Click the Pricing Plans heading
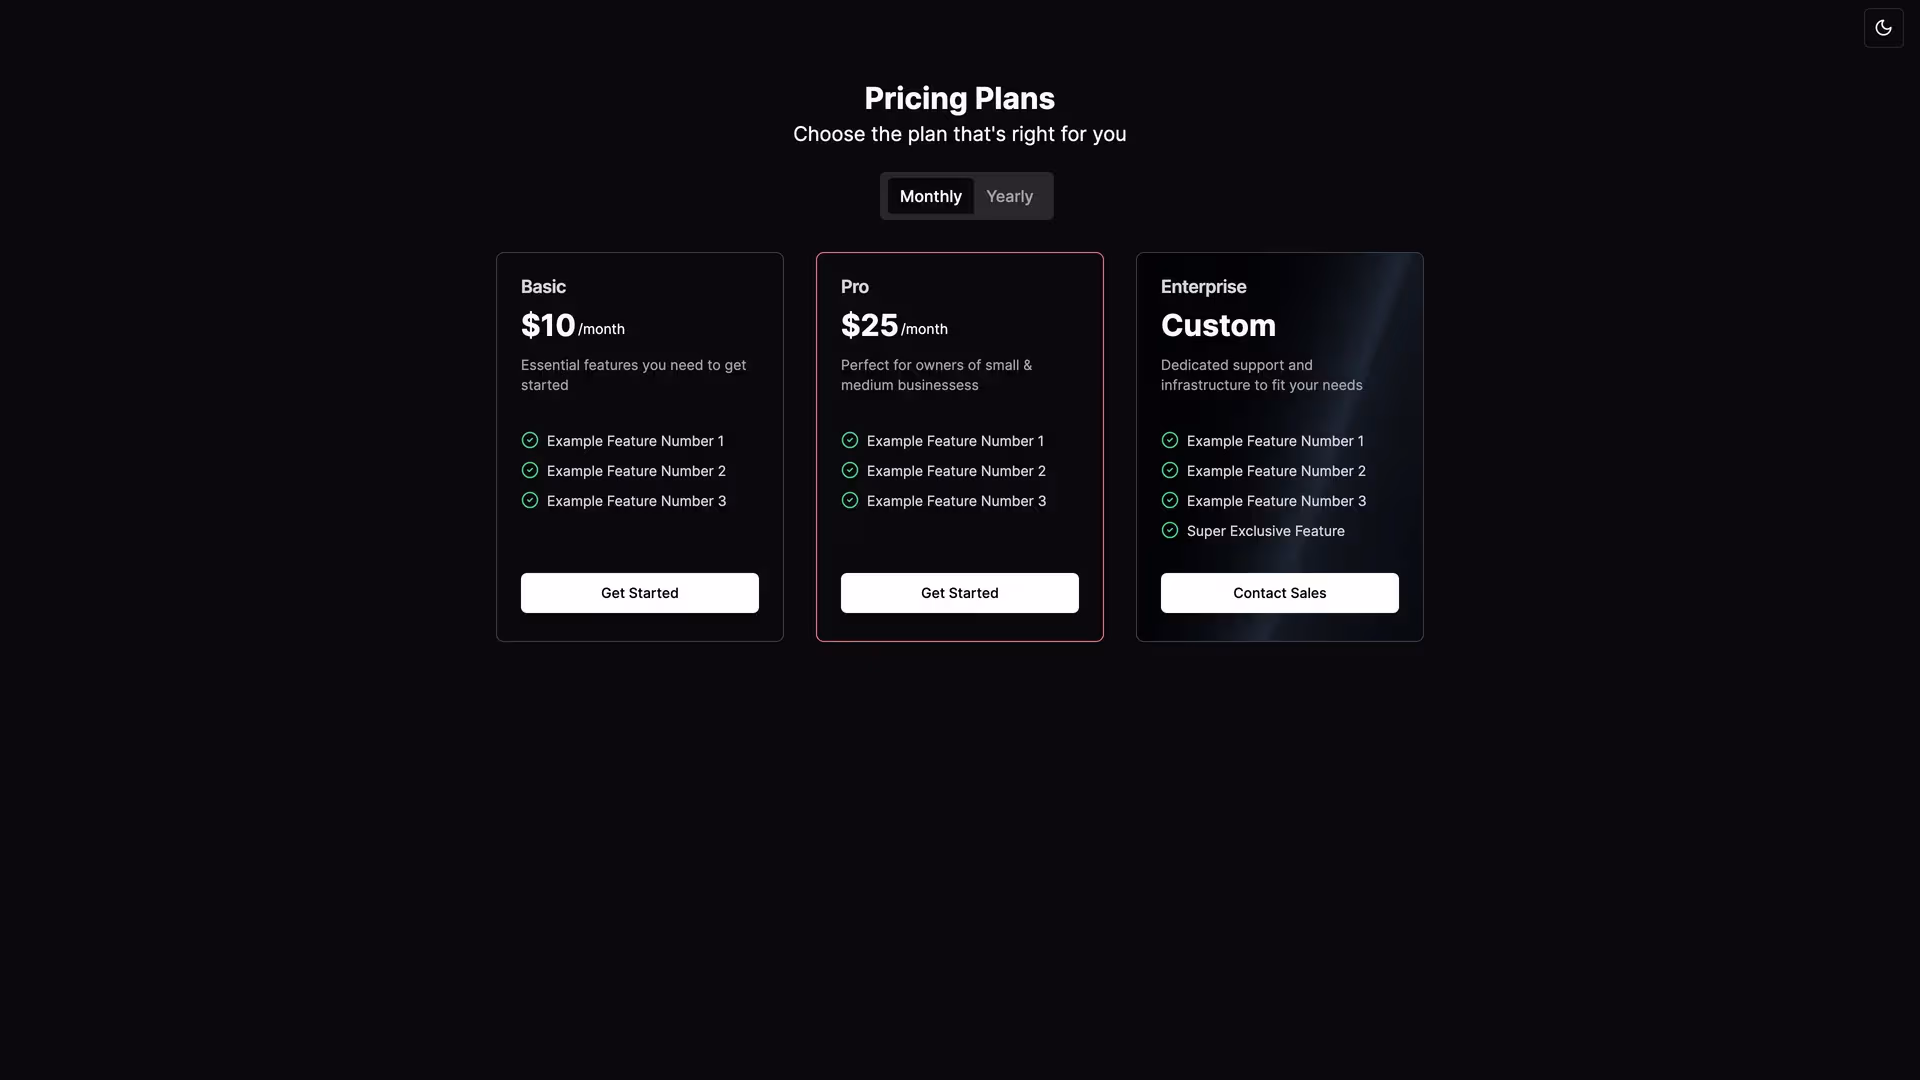The width and height of the screenshot is (1920, 1080). click(959, 98)
